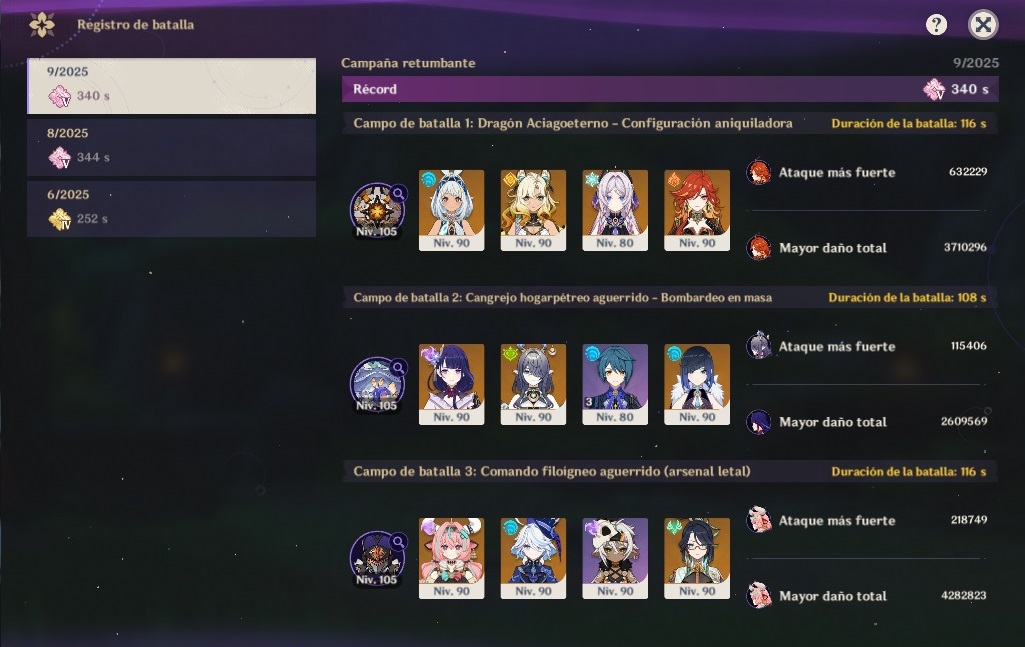
Task: Select the 8/2025 record with 344 s
Action: point(171,147)
